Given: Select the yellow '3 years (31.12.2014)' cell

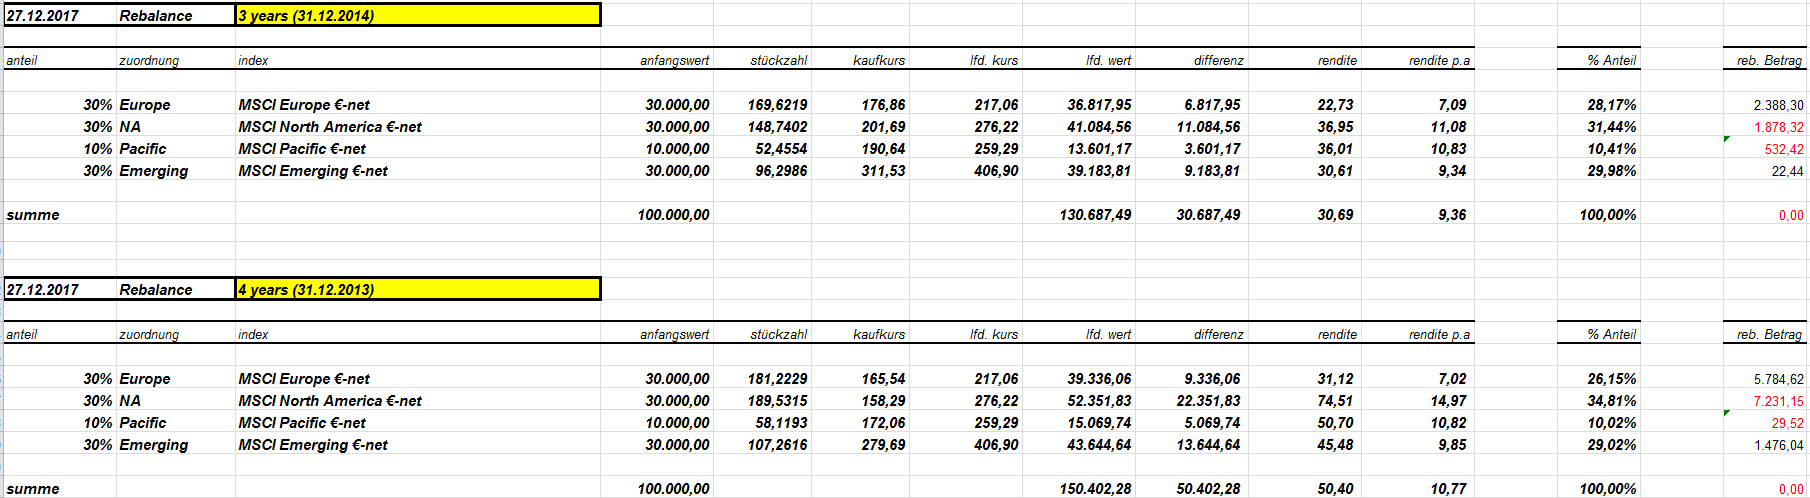Looking at the screenshot, I should click(418, 15).
